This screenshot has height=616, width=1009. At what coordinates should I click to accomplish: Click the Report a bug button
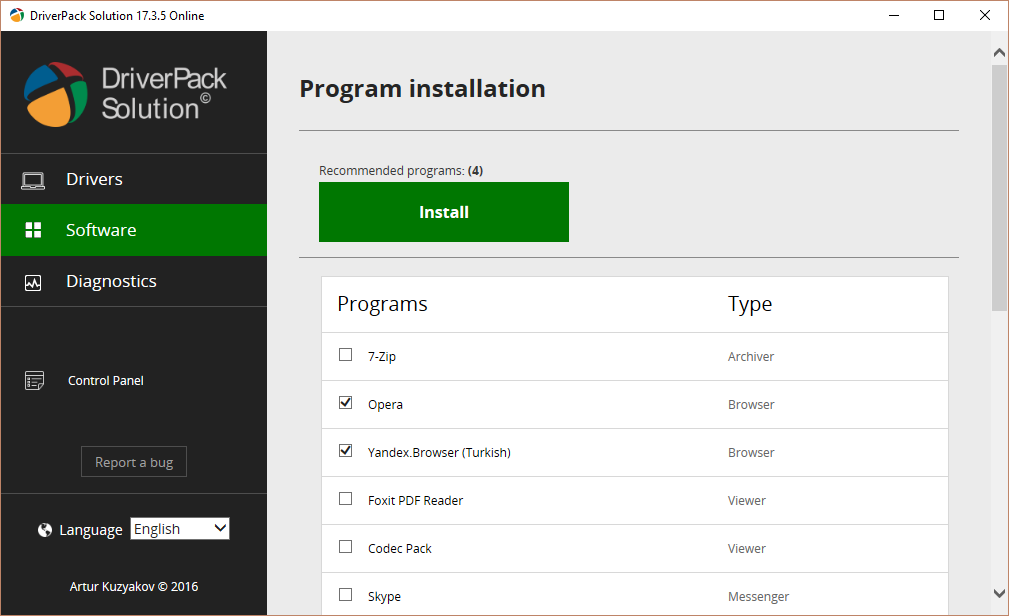coord(134,462)
